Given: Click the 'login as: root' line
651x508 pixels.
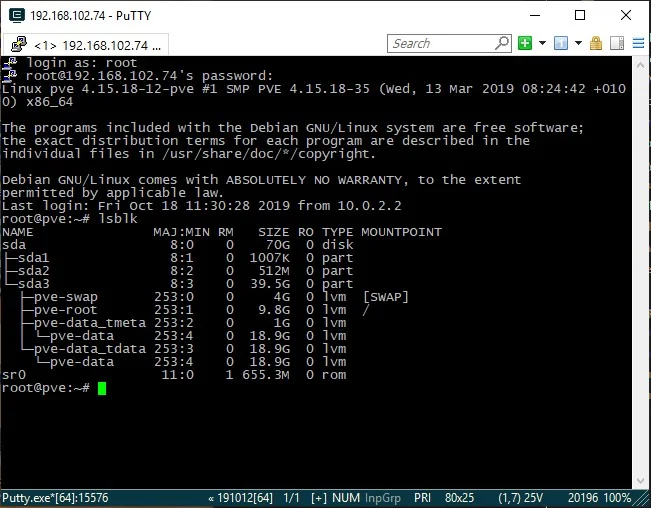Looking at the screenshot, I should (x=82, y=63).
